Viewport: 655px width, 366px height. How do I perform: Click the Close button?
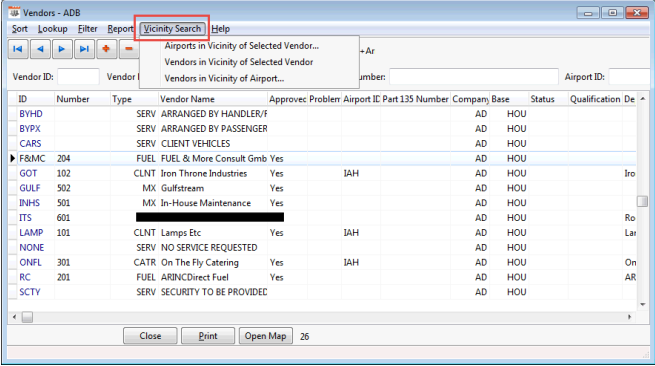click(x=150, y=336)
